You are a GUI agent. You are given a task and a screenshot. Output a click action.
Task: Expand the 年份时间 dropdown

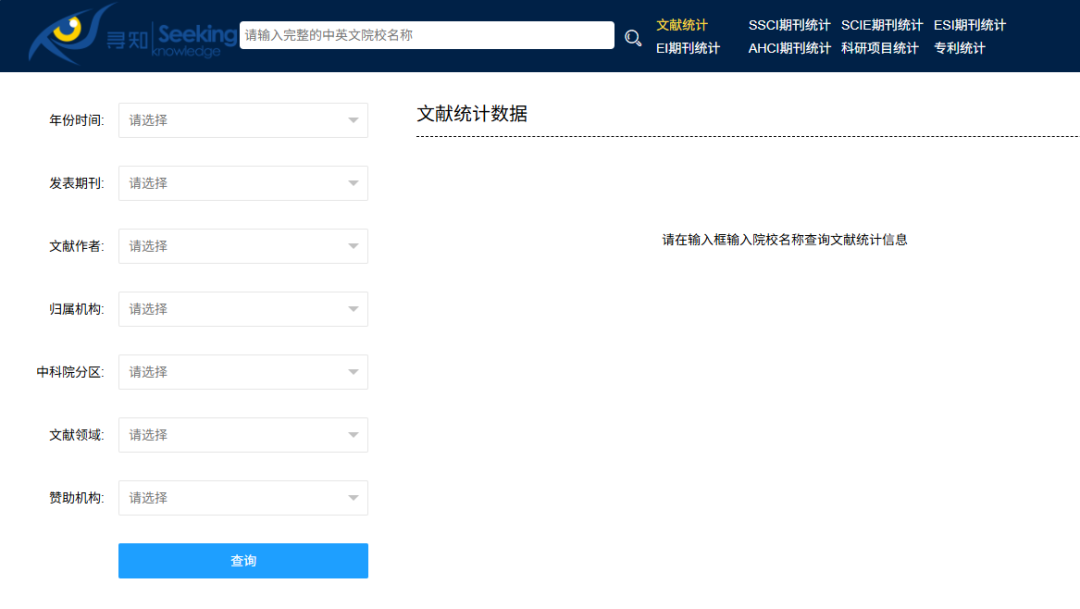(x=243, y=120)
